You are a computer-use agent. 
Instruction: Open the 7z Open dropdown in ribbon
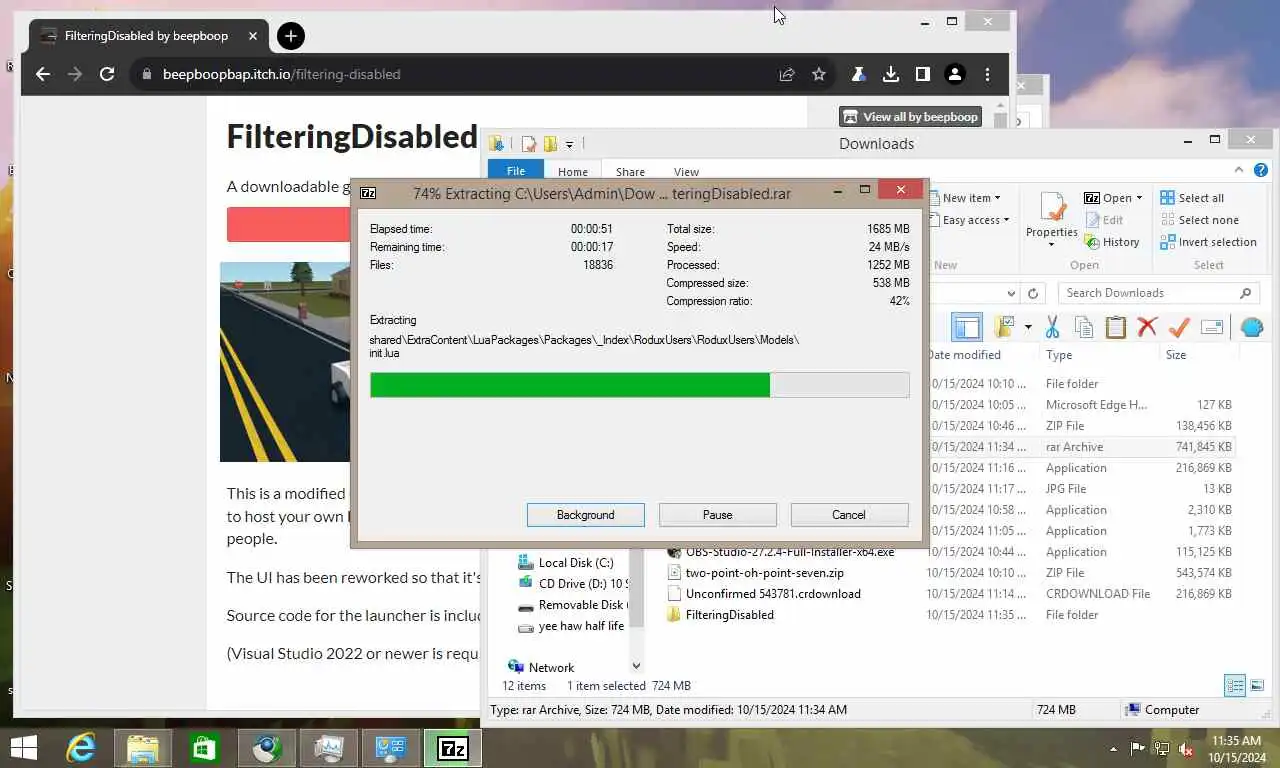pos(1113,198)
